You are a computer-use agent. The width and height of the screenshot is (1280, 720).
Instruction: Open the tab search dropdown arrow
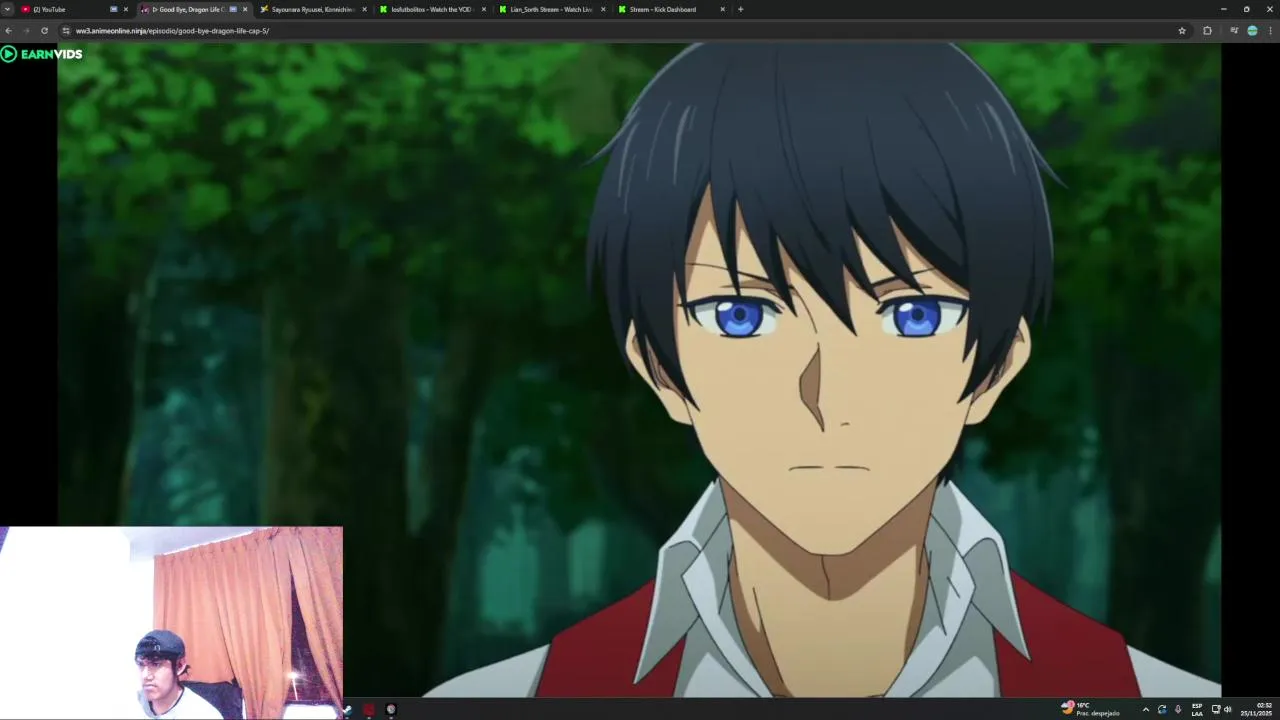tap(7, 9)
